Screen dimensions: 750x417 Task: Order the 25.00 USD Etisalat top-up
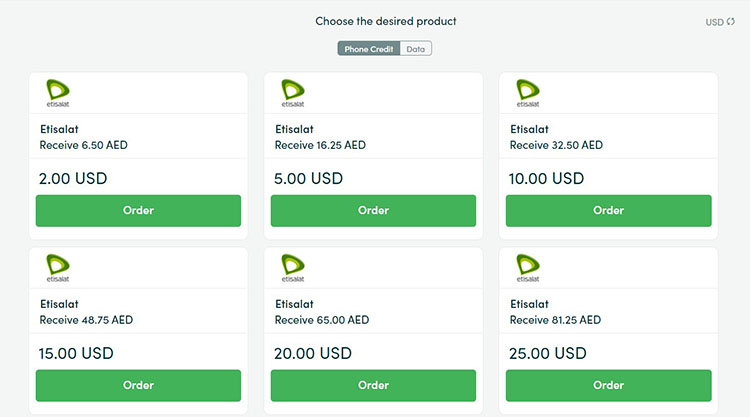[x=608, y=385]
